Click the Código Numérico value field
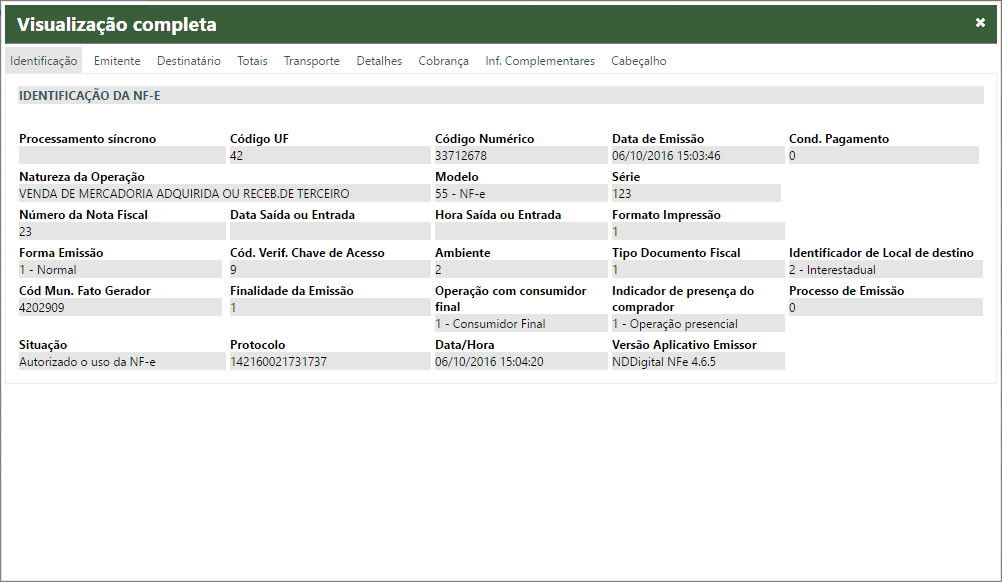 click(519, 156)
